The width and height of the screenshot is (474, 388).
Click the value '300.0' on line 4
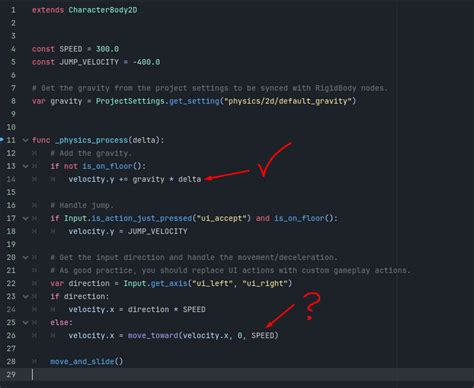pos(107,49)
